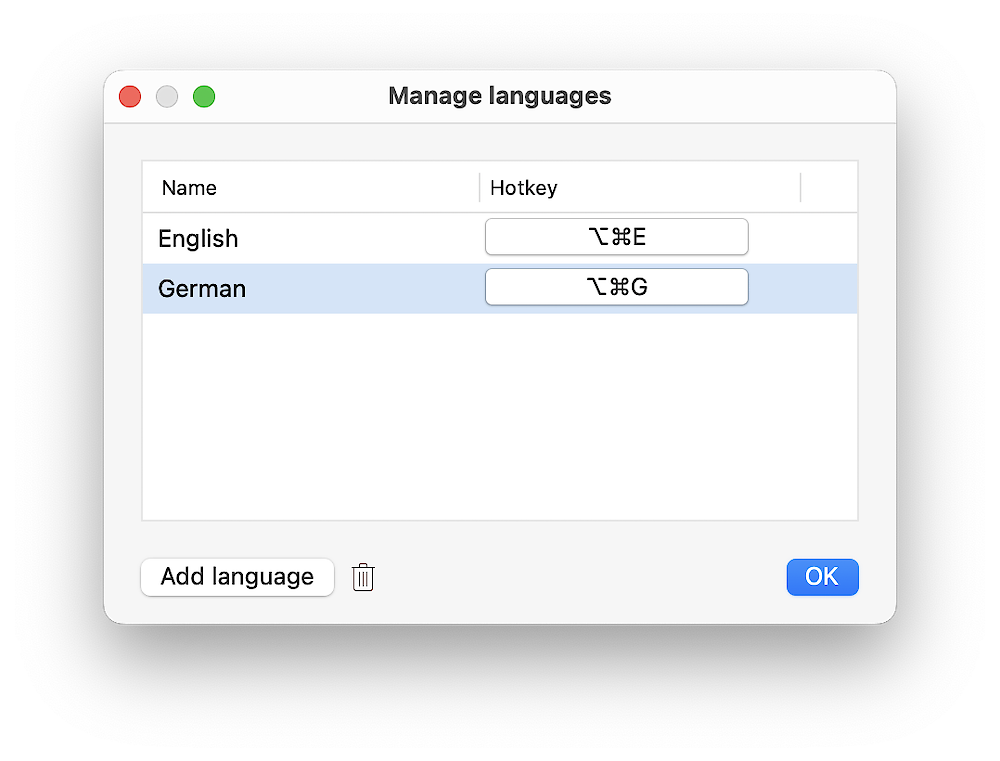Select the English language row

[x=300, y=238]
